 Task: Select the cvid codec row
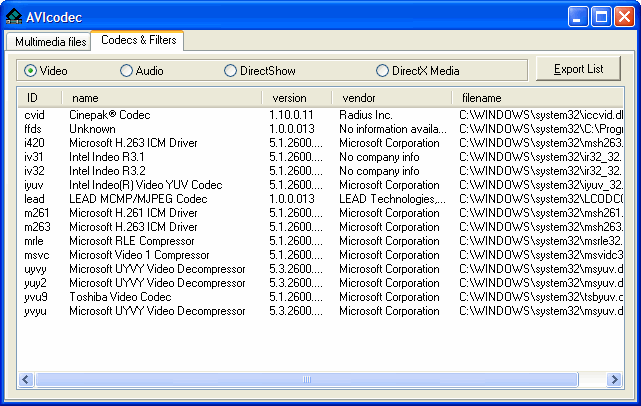tap(320, 115)
